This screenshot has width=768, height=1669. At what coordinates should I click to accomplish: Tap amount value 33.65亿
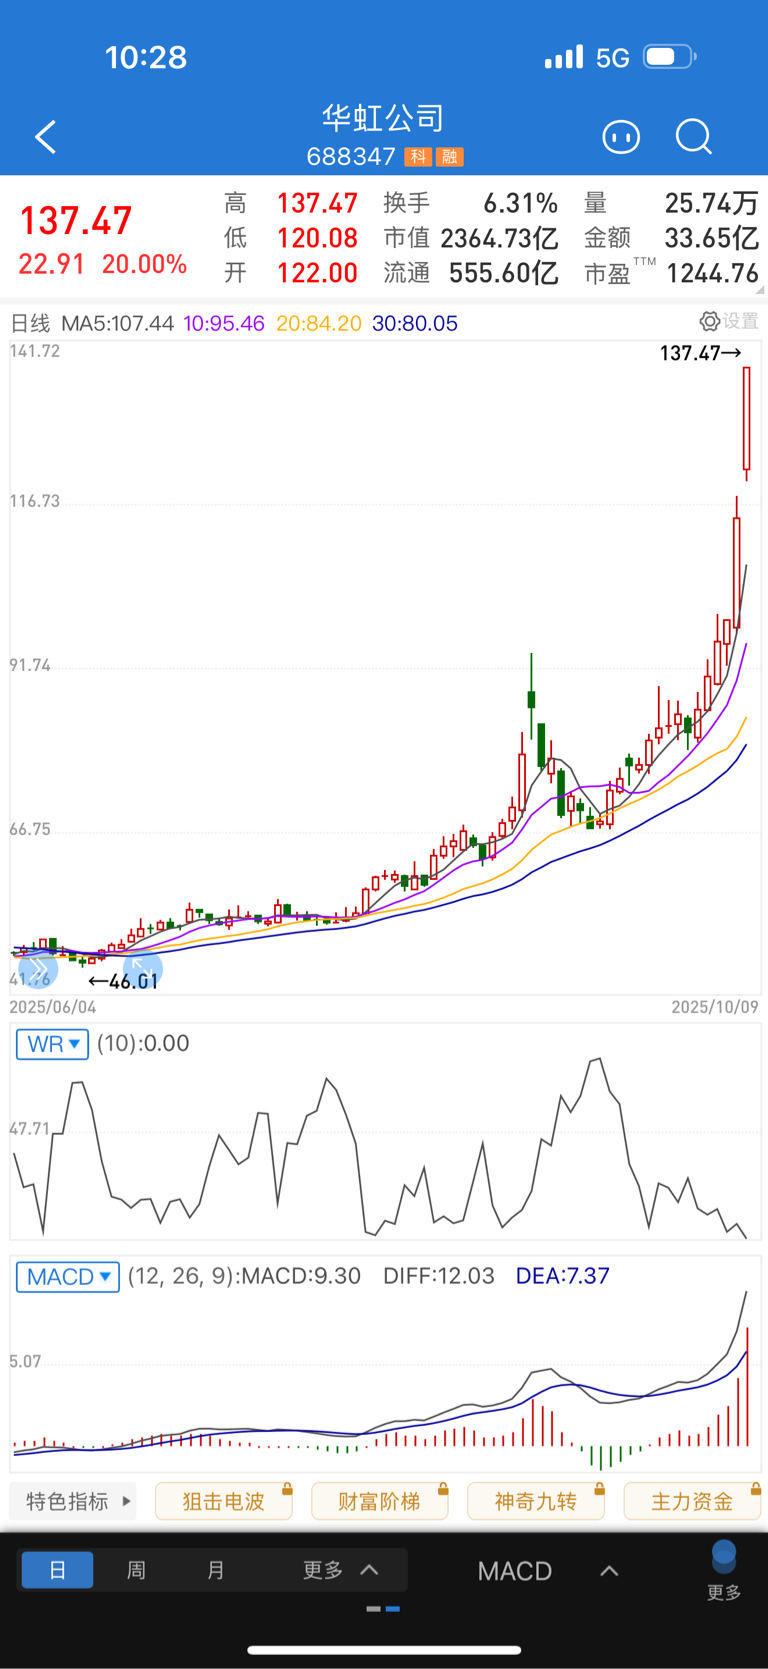(x=712, y=238)
